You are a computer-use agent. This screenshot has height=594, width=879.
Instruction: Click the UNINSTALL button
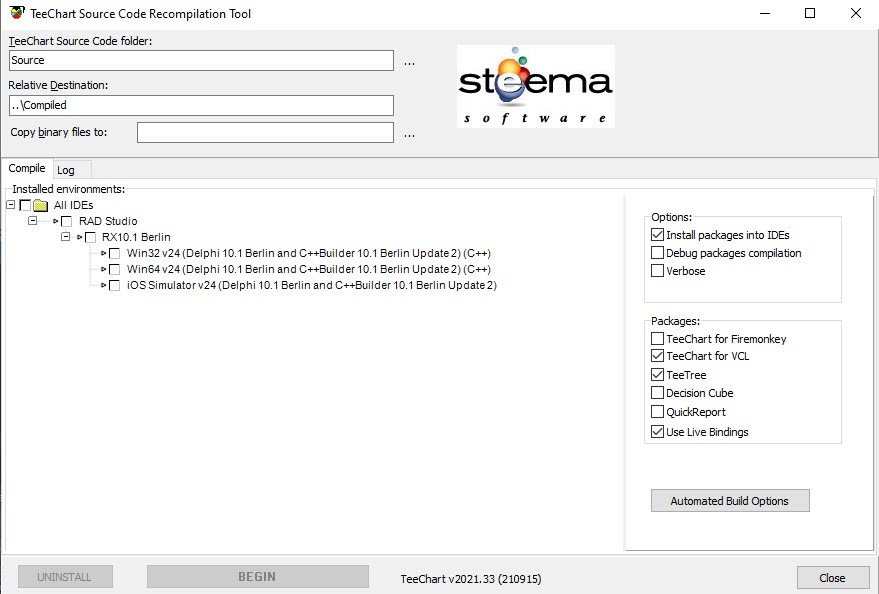click(65, 577)
